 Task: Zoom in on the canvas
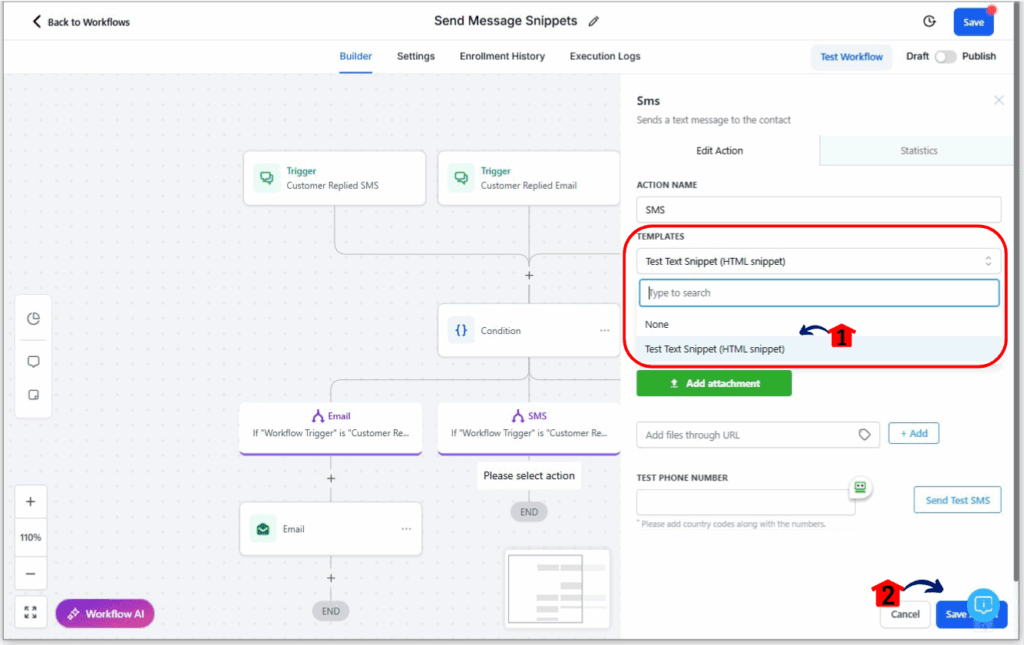(x=31, y=501)
